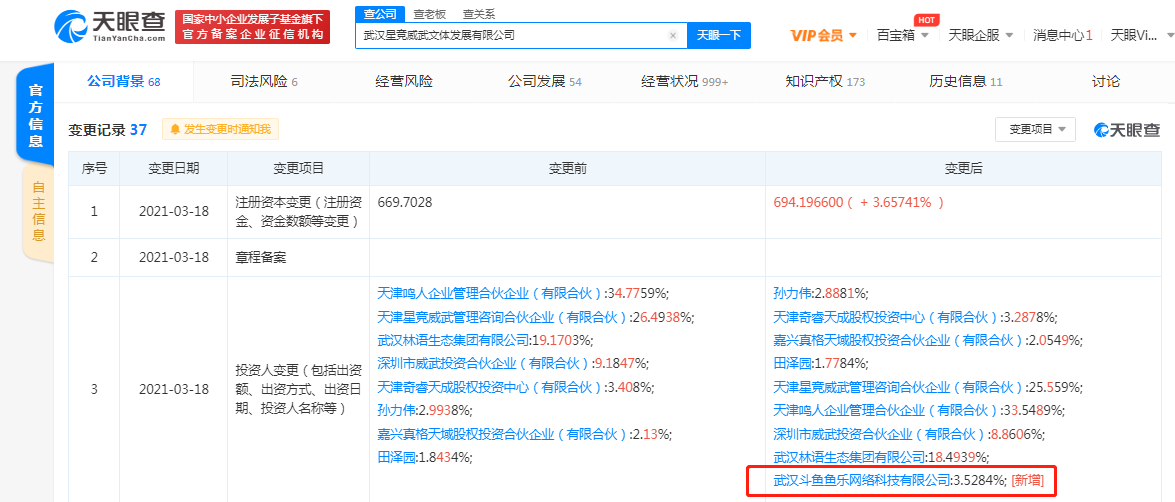
Task: Click the bell icon in the notify button
Action: pos(175,130)
